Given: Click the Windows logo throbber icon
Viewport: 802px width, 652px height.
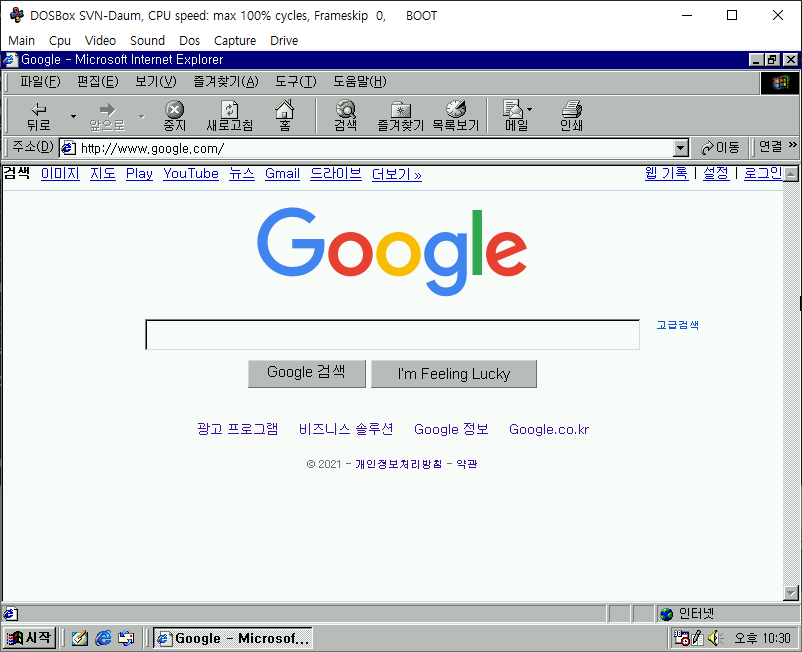Looking at the screenshot, I should click(780, 83).
